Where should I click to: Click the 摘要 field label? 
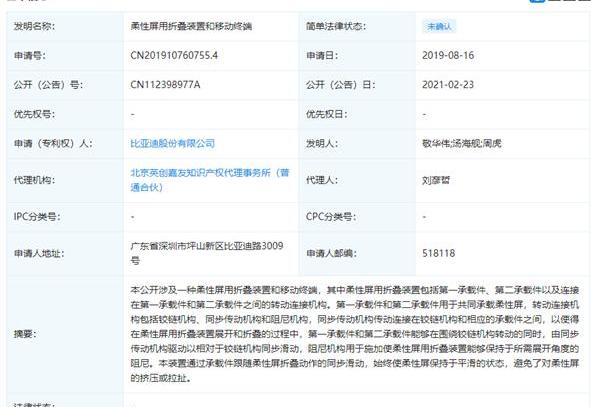click(x=25, y=334)
